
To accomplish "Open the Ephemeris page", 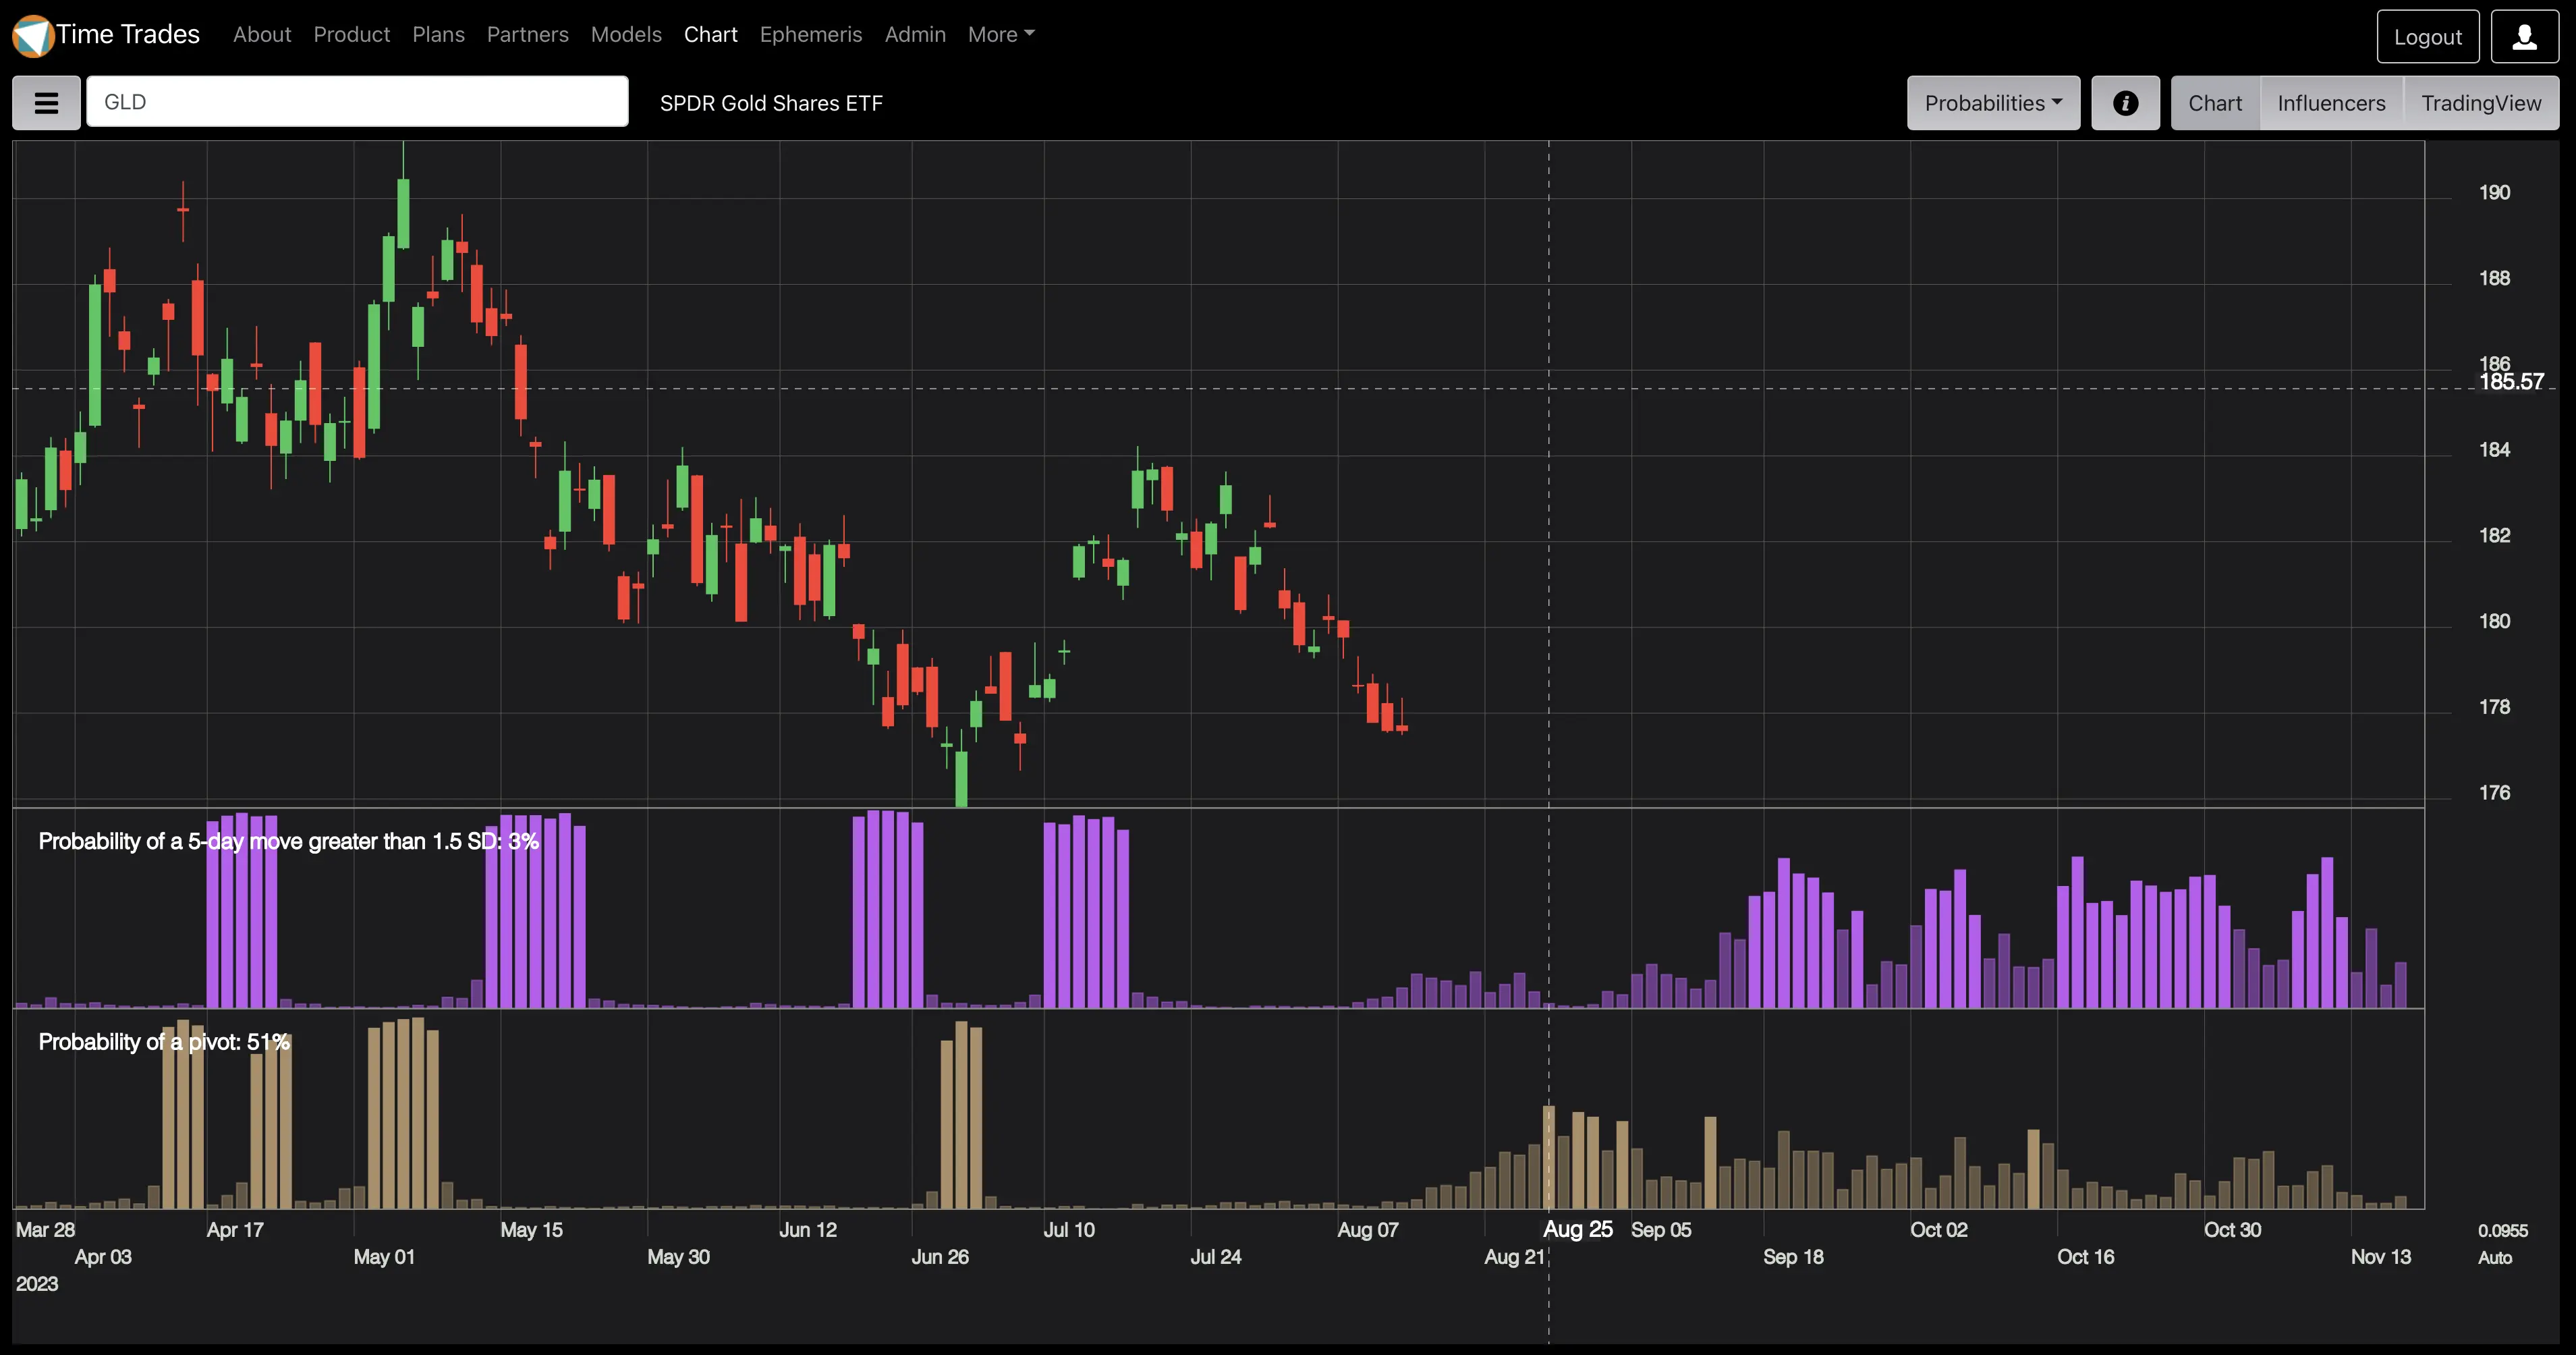I will click(x=811, y=34).
